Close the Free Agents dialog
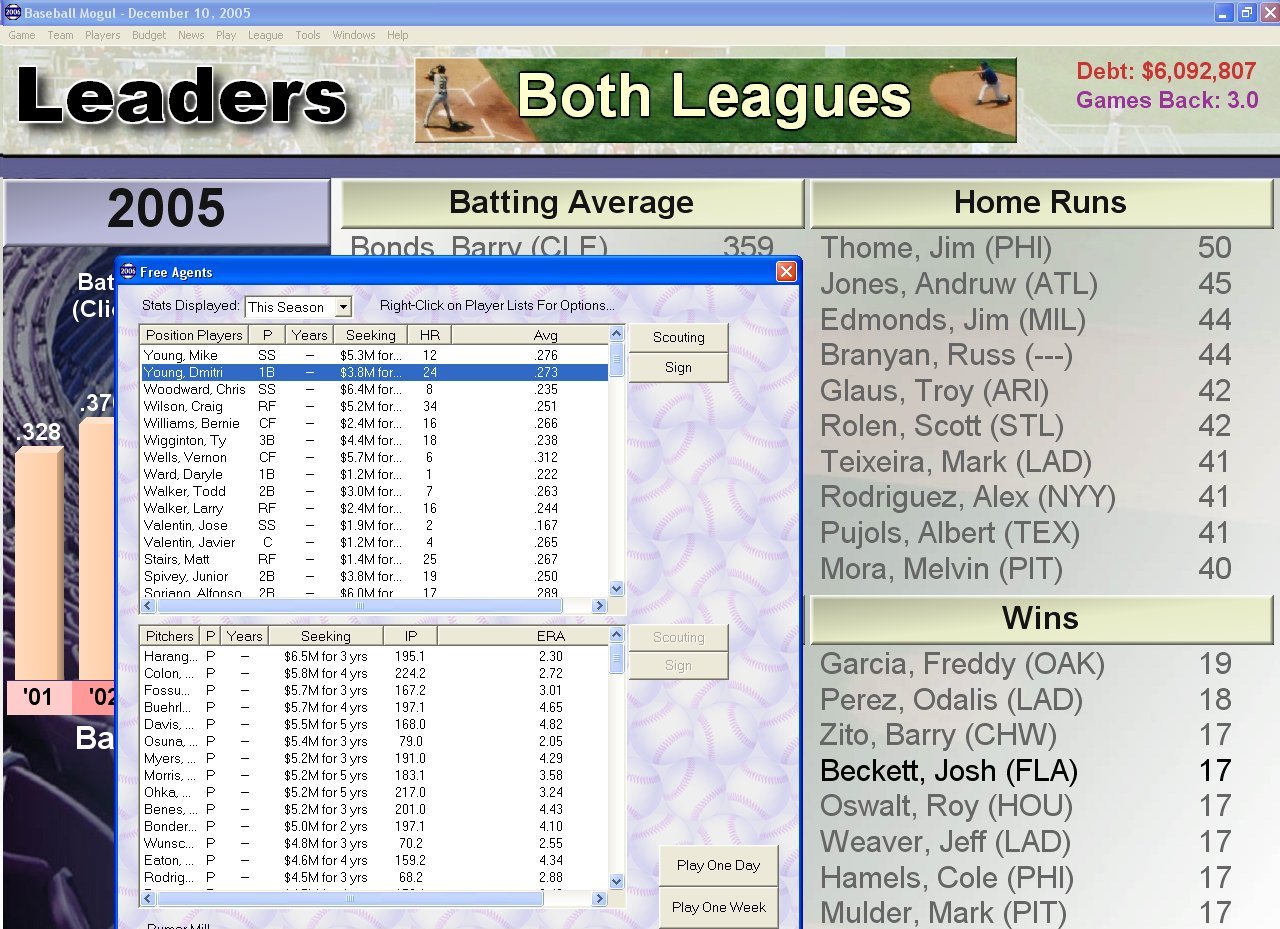Viewport: 1280px width, 929px height. coord(786,272)
